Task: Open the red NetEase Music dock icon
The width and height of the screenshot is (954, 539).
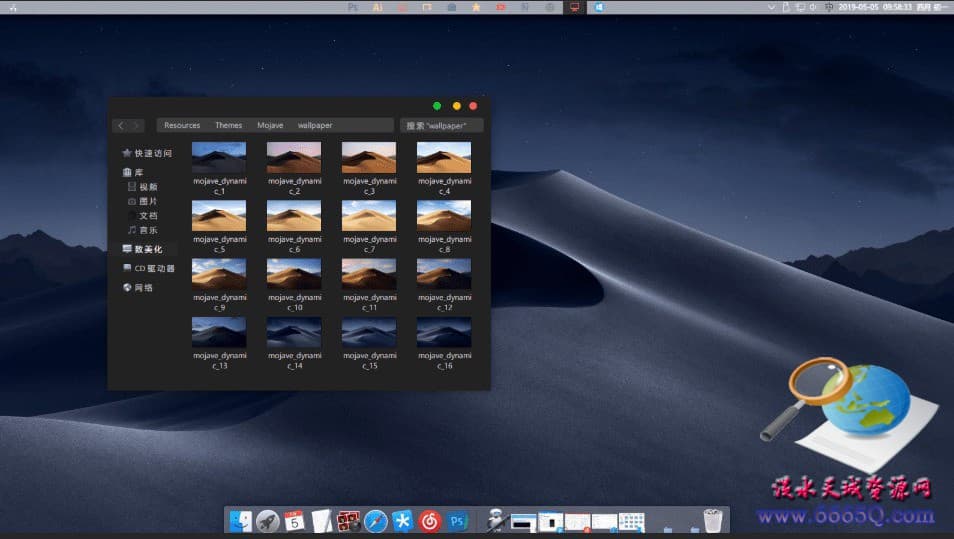Action: click(x=430, y=521)
